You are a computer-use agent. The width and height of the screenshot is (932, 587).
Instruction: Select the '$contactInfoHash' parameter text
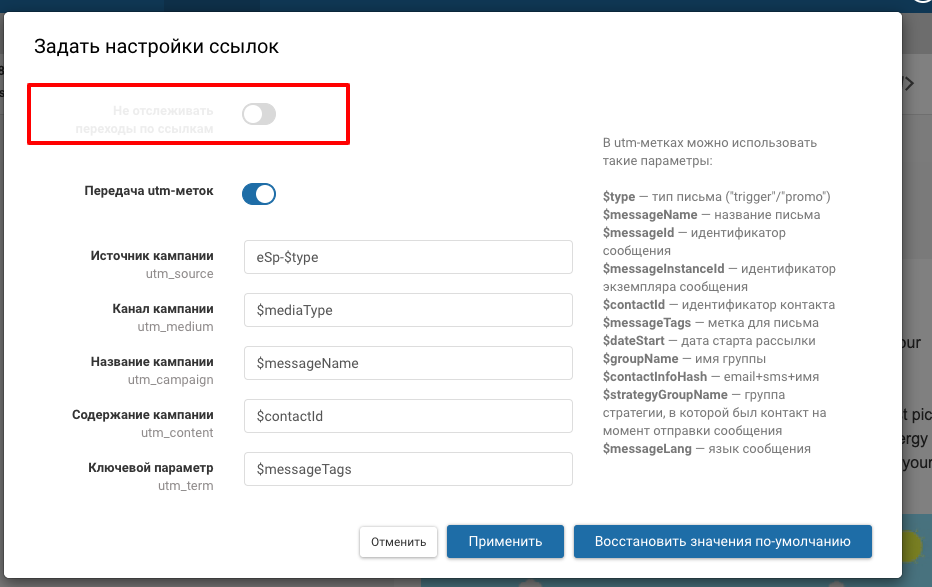(x=655, y=377)
